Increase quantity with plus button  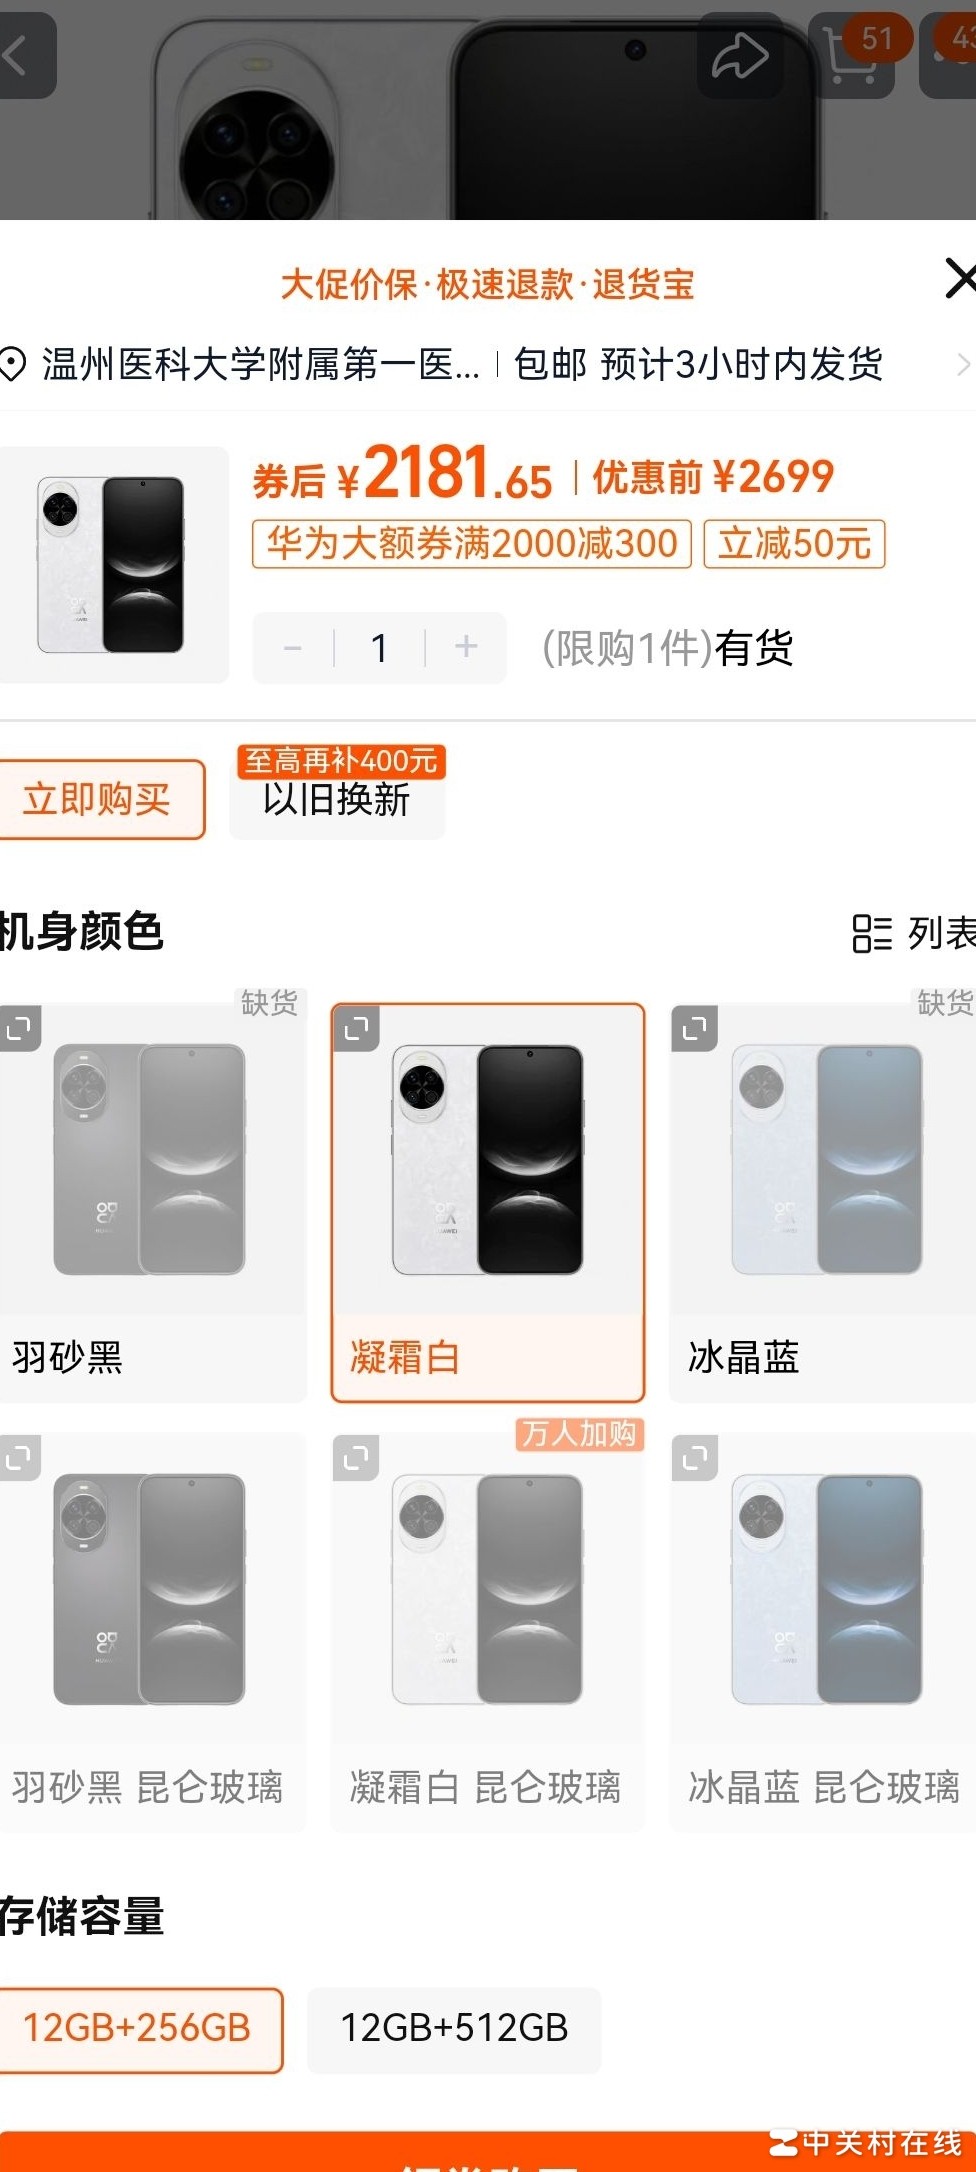click(466, 648)
